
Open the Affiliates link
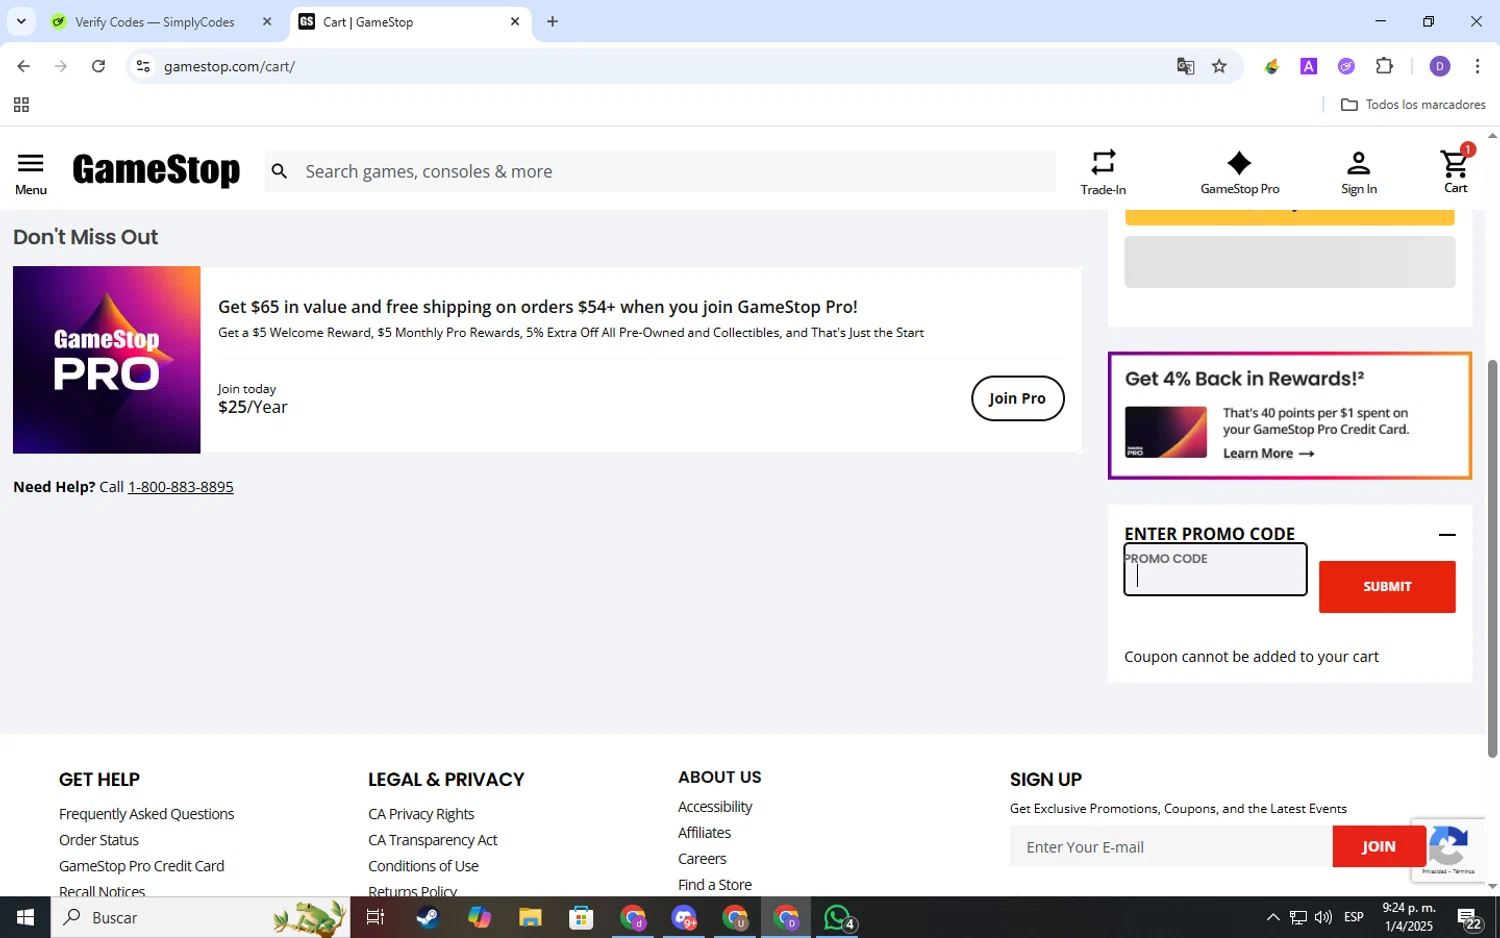coord(704,833)
